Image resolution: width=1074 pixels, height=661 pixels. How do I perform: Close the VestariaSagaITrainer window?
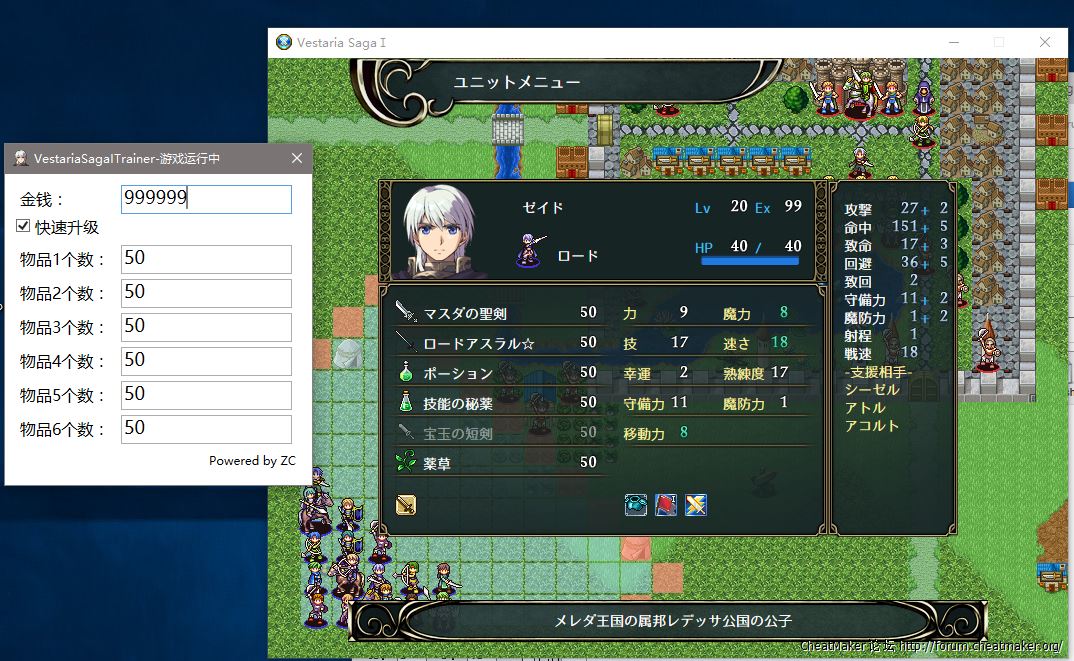(x=297, y=158)
